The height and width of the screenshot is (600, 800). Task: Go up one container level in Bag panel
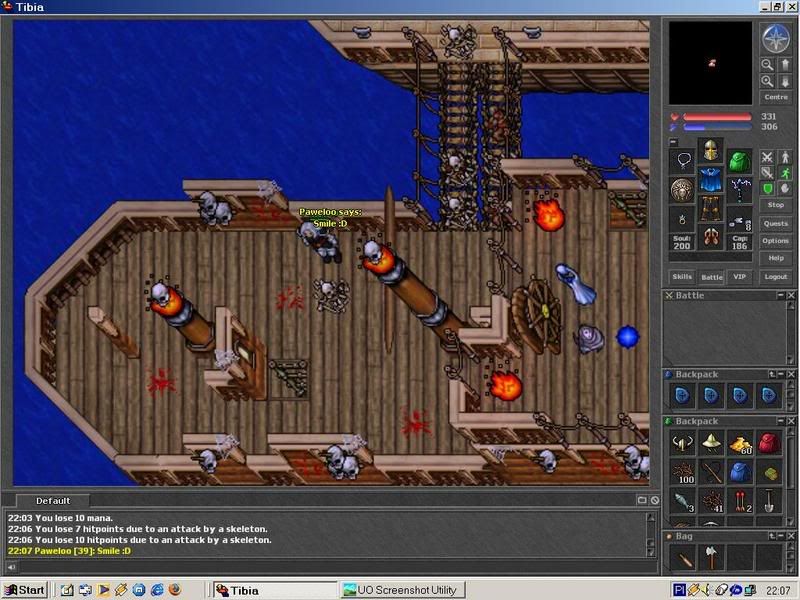coord(772,536)
